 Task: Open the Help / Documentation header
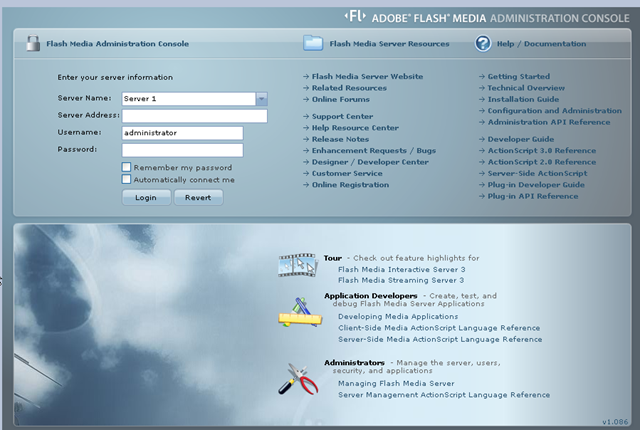point(541,44)
